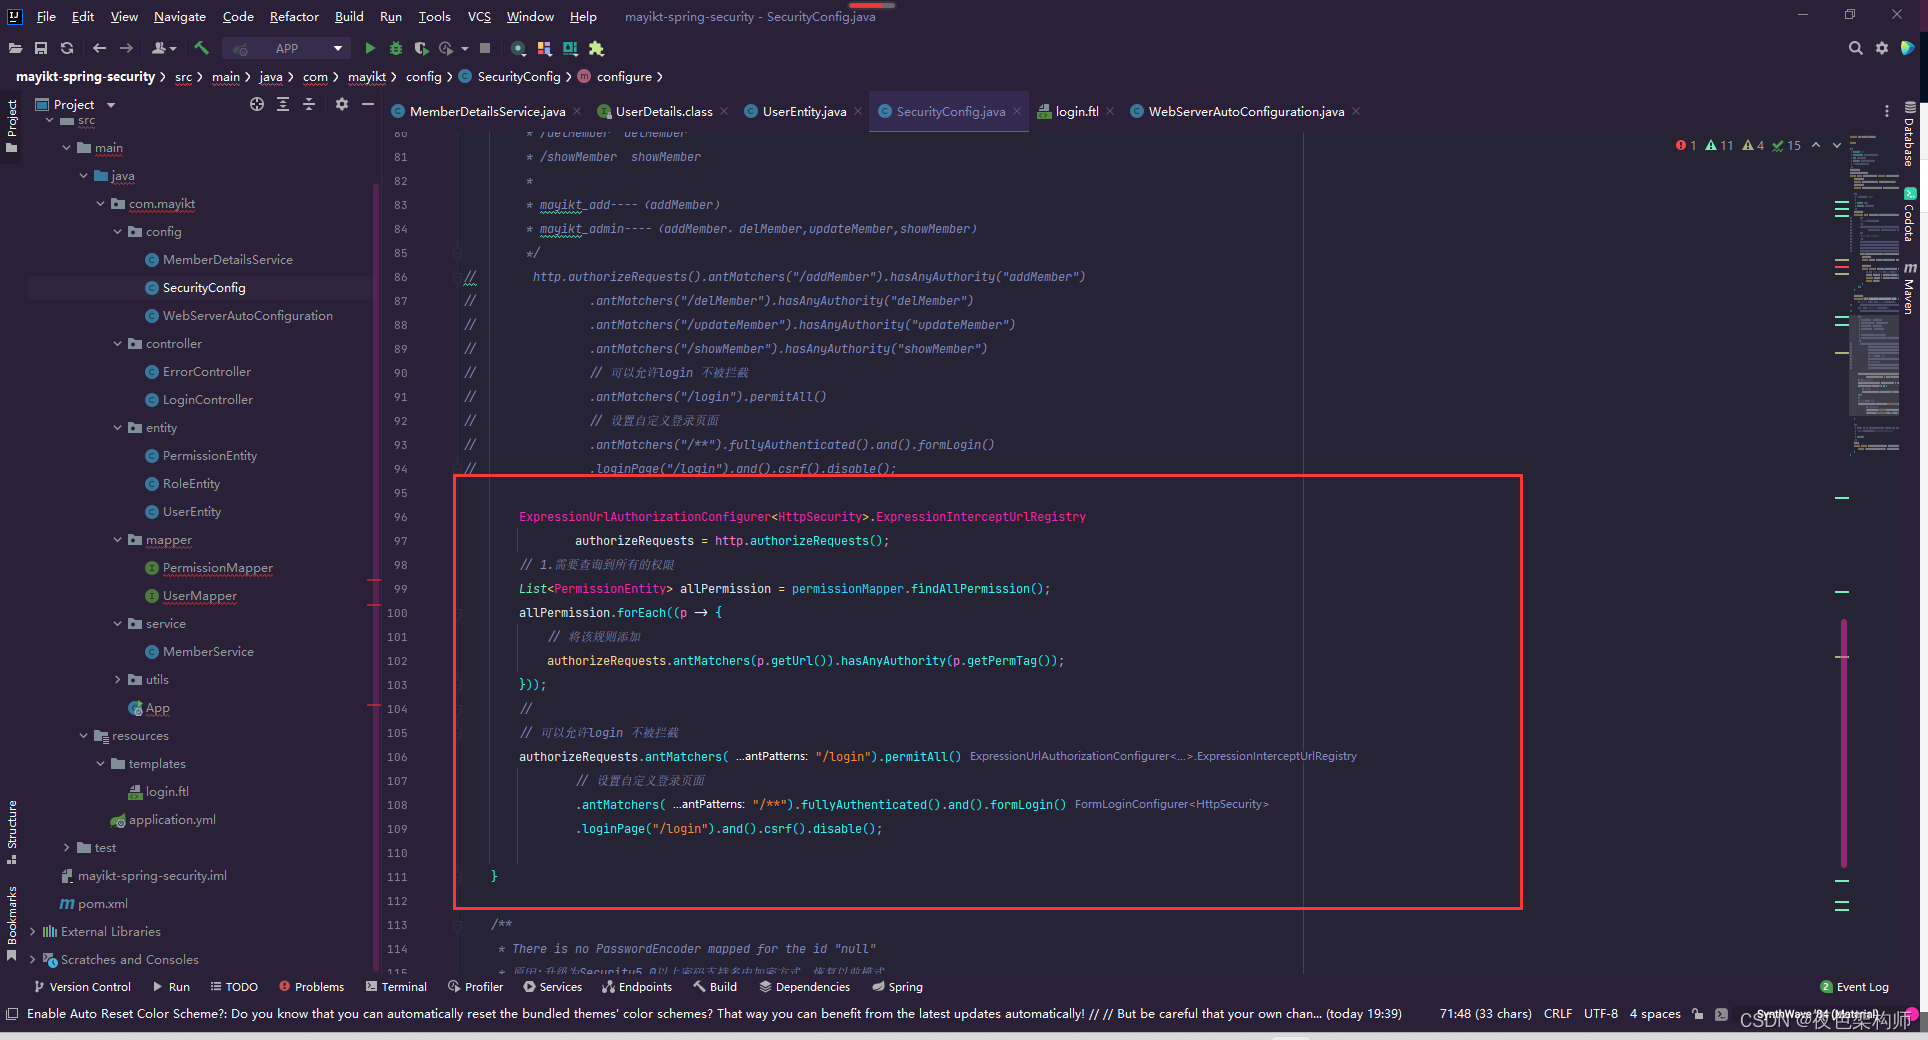Open the Endpoints tool window
1928x1040 pixels.
coord(637,987)
